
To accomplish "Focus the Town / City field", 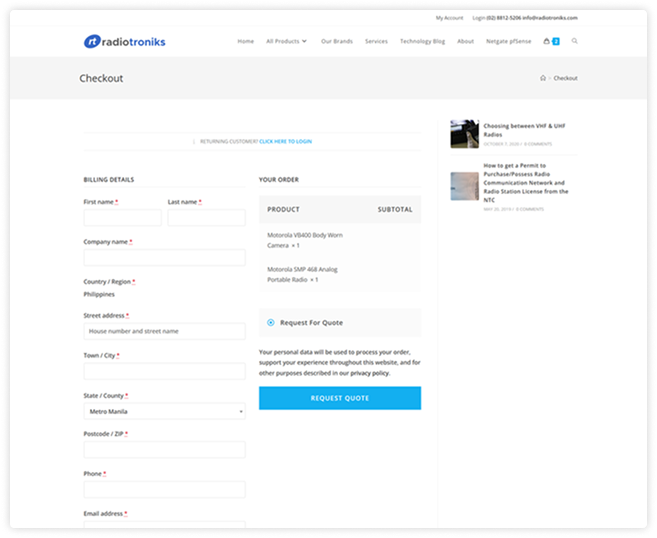I will click(x=164, y=371).
